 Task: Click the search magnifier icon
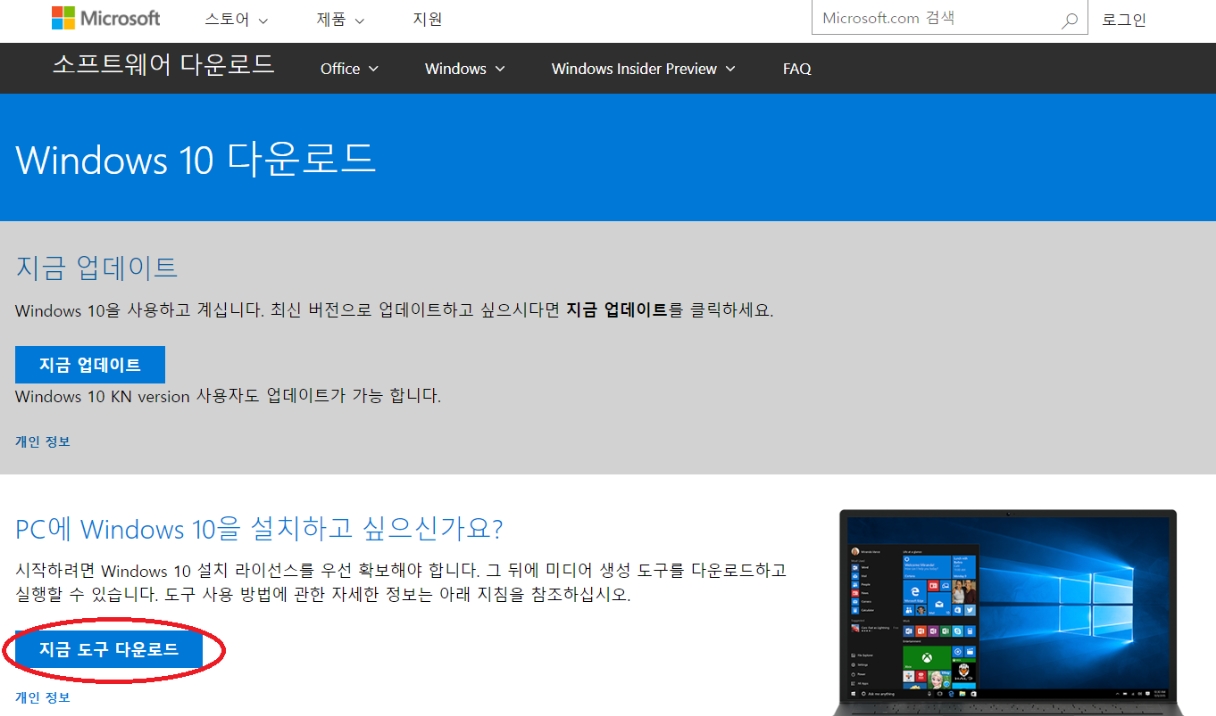click(1069, 20)
